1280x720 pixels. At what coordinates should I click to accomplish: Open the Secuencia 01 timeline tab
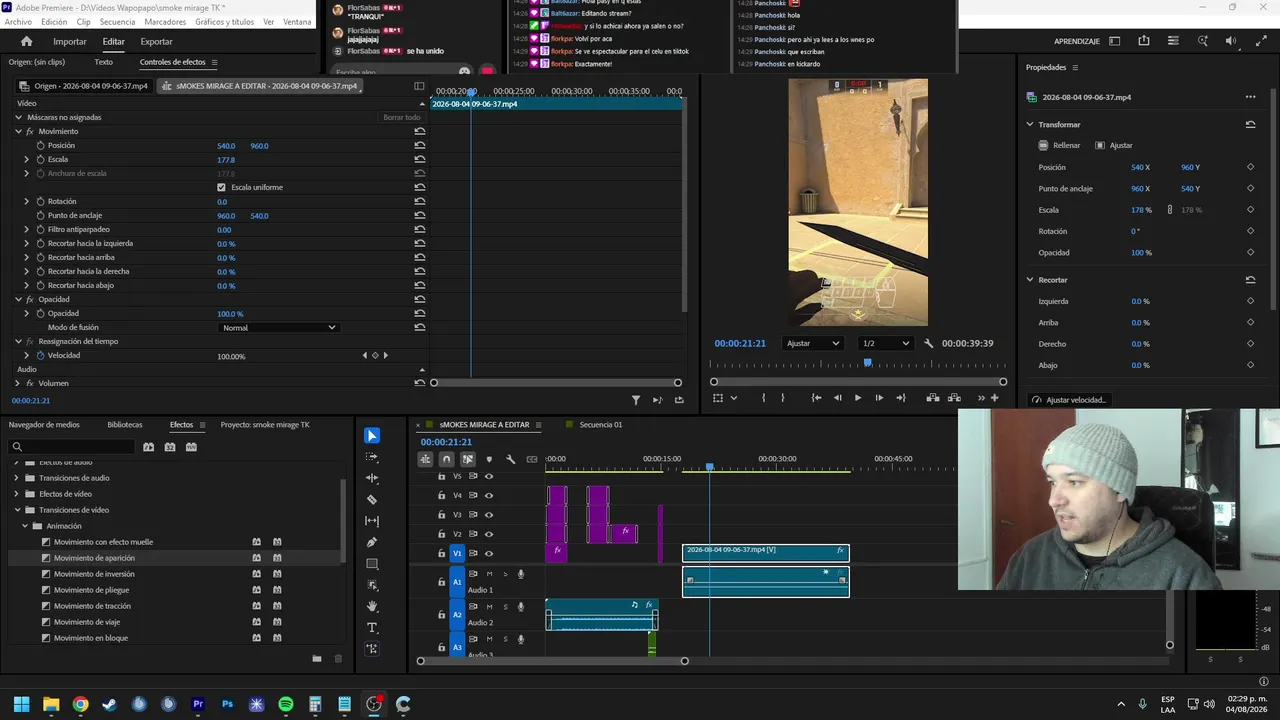(x=600, y=425)
